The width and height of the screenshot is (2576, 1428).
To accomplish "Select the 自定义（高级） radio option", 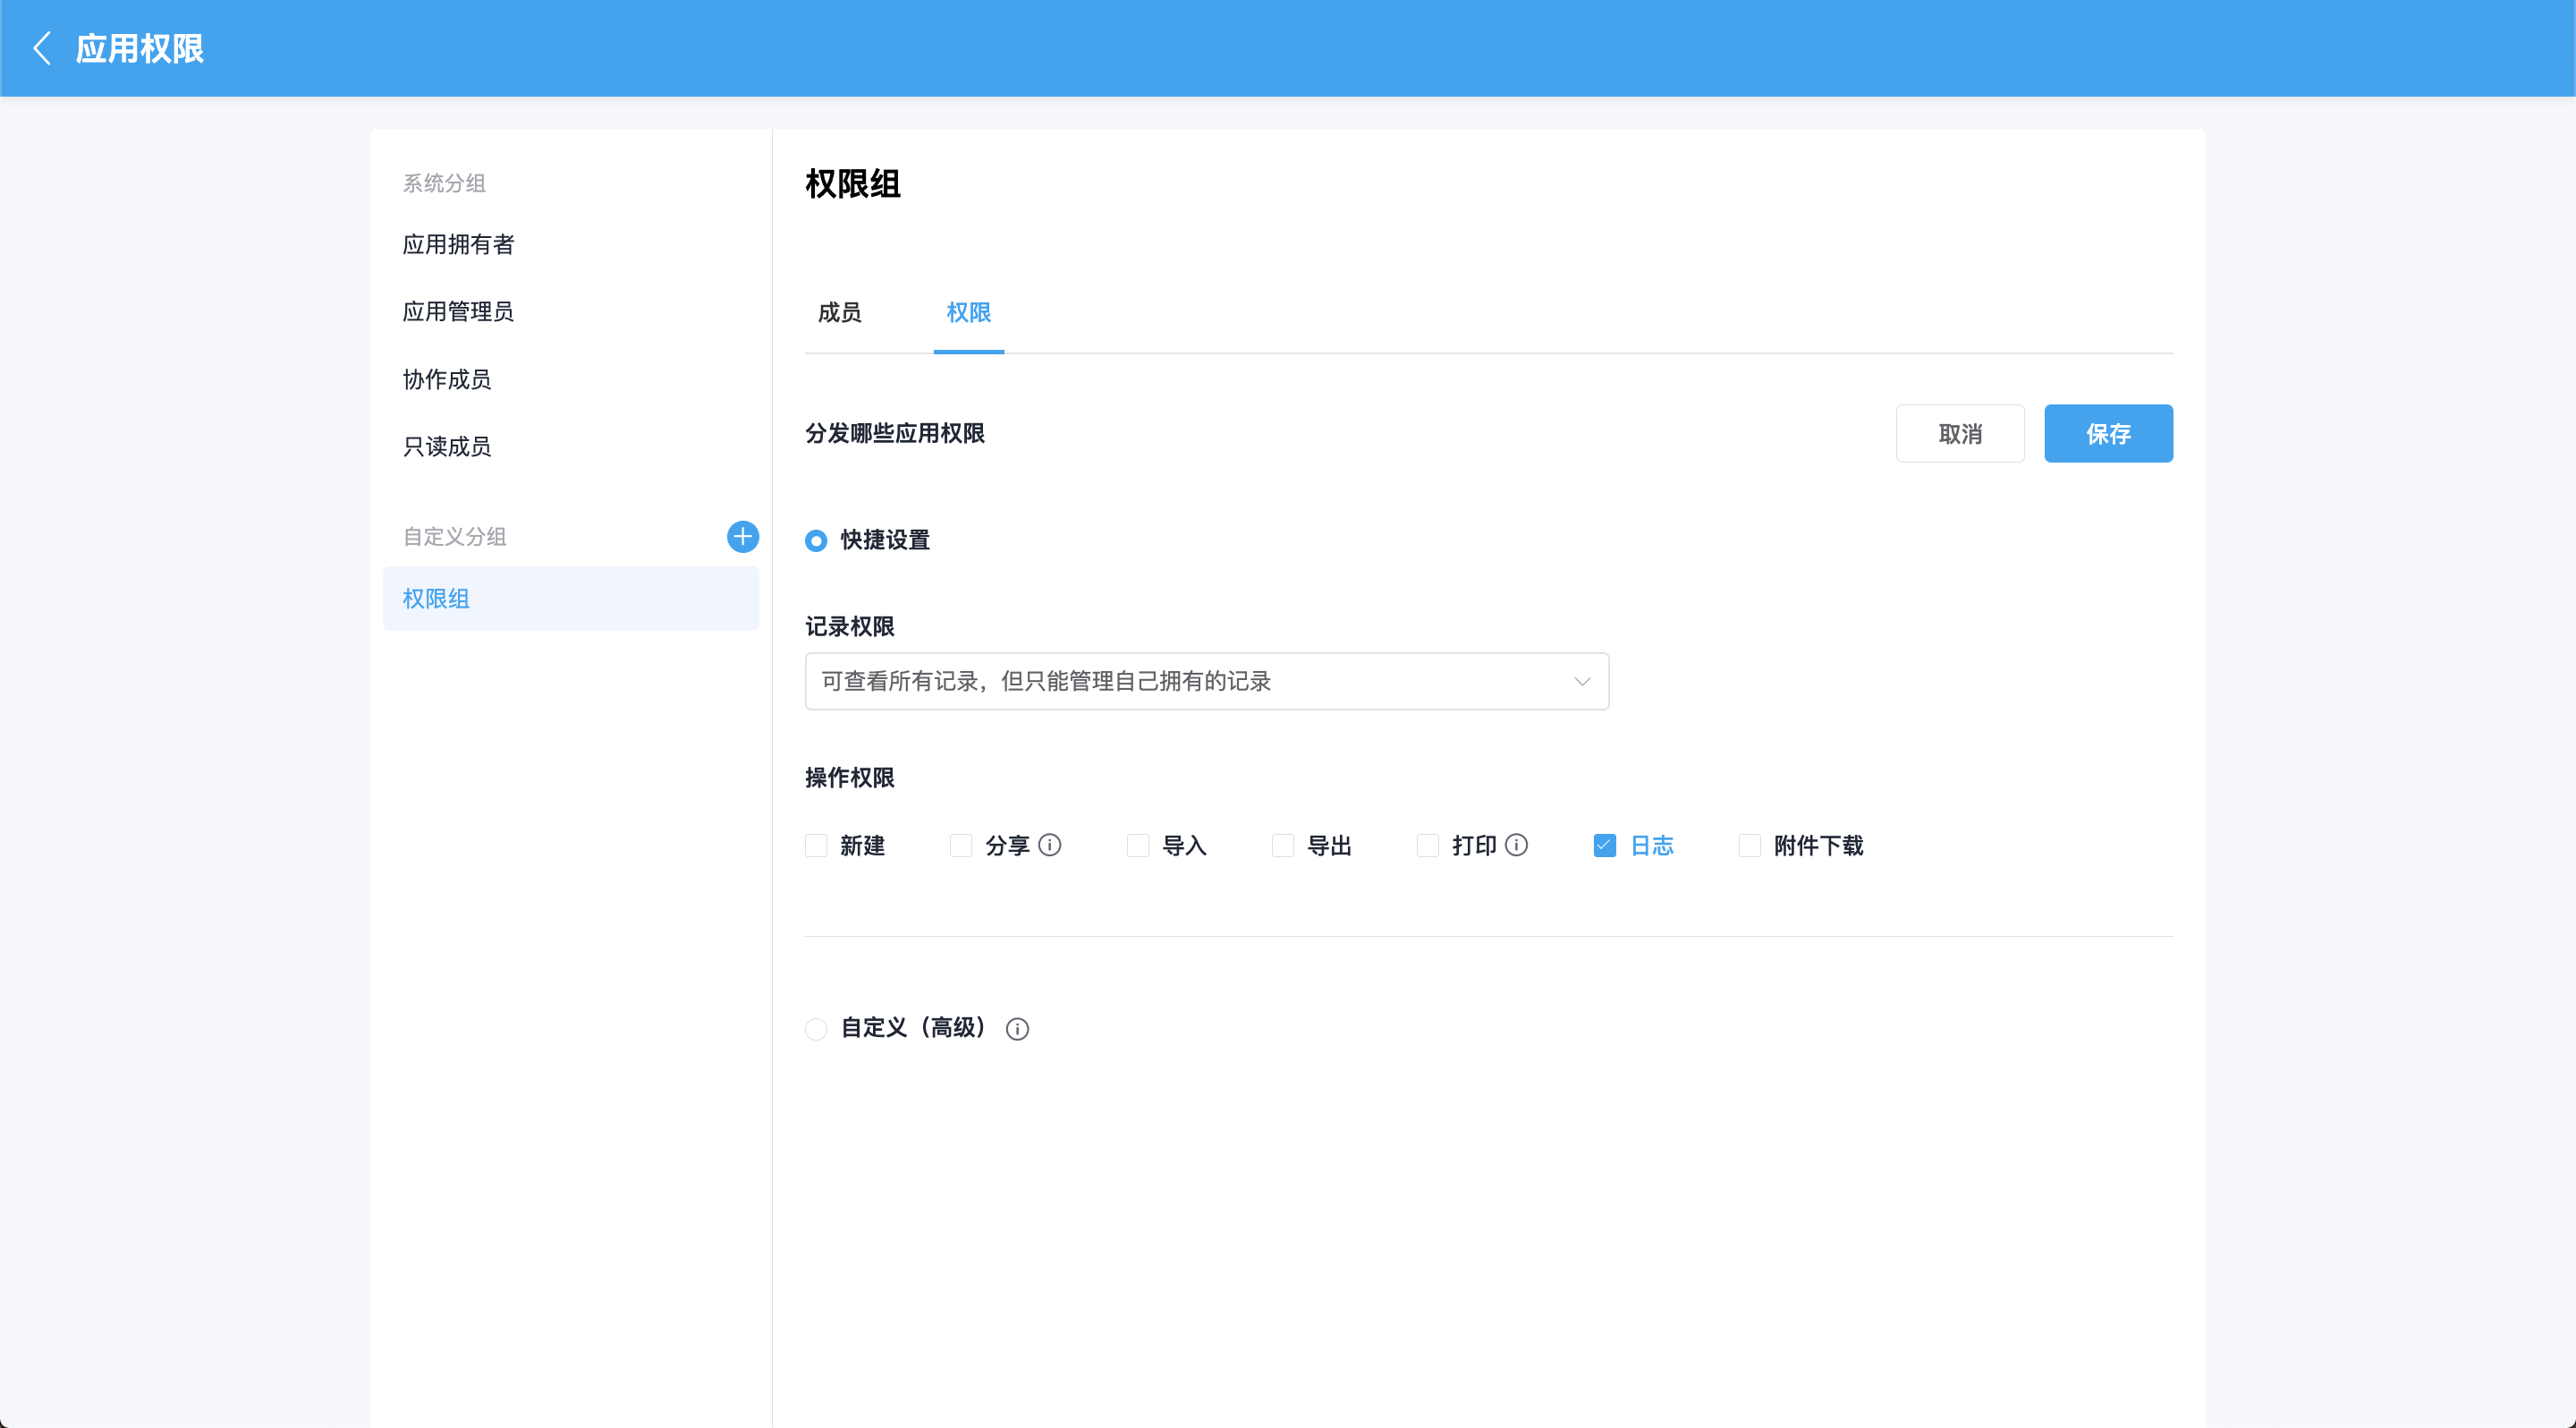I will tap(816, 1029).
